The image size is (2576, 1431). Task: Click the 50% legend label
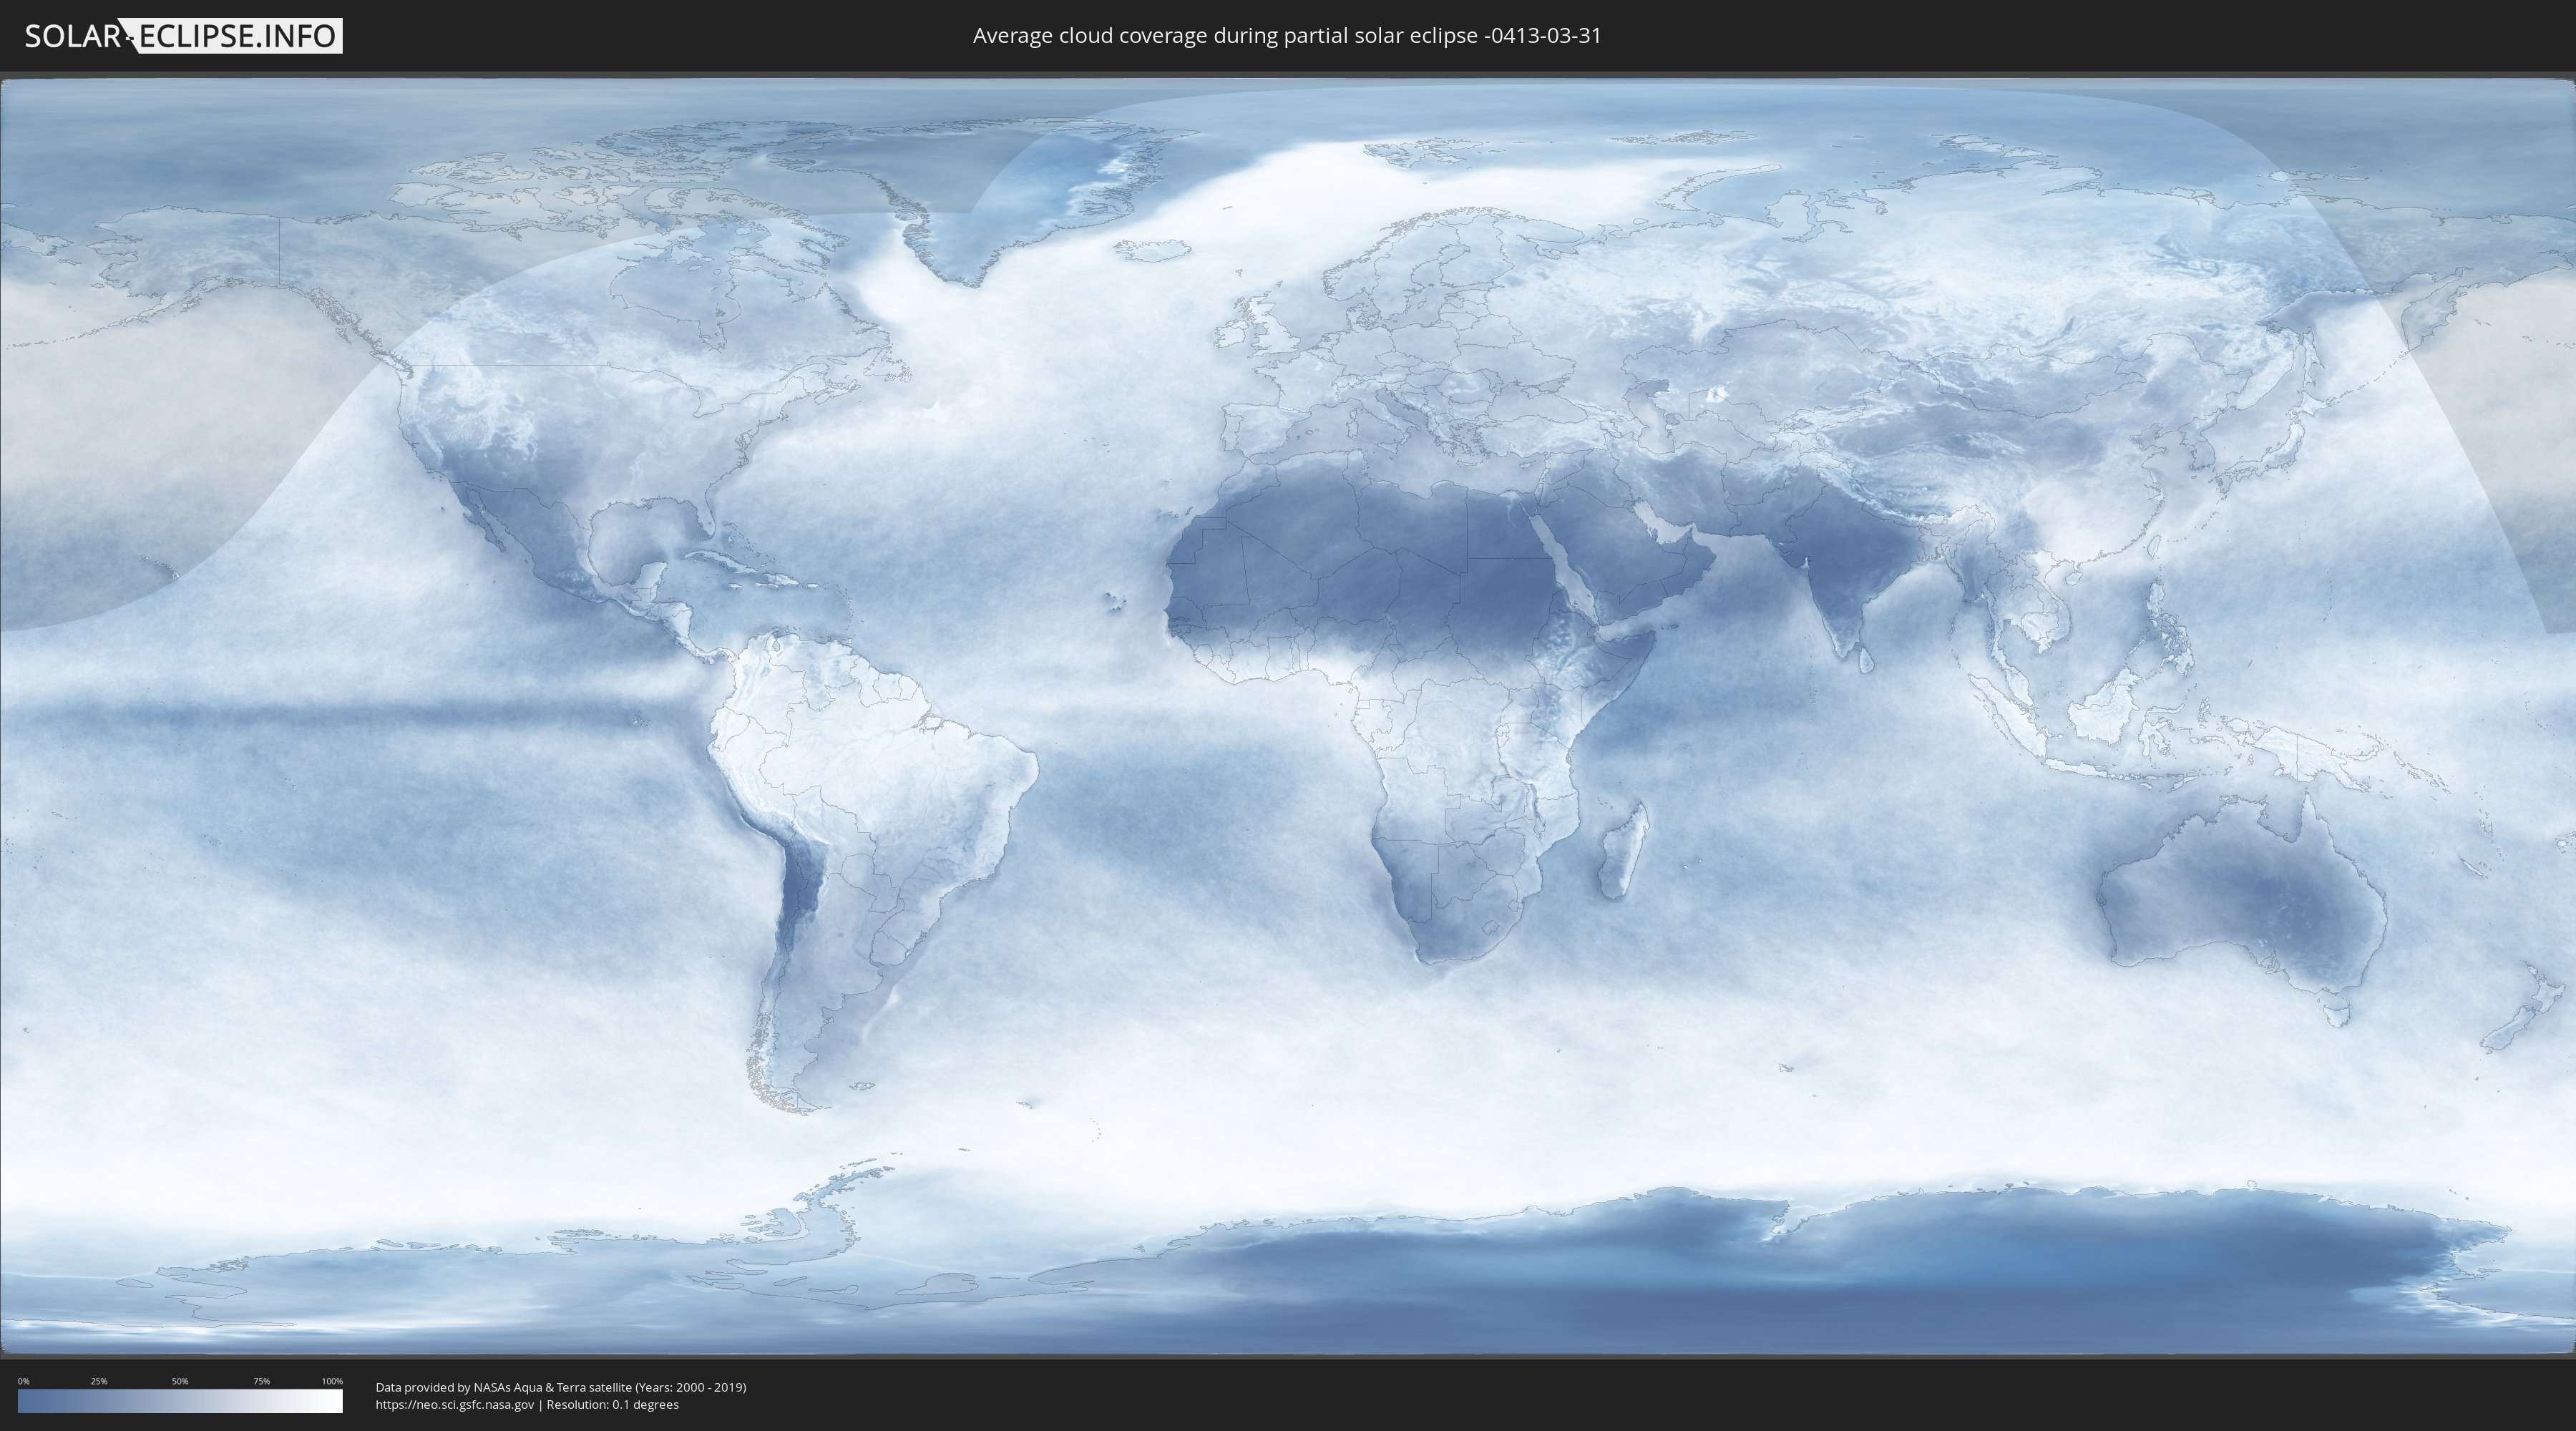click(x=180, y=1381)
